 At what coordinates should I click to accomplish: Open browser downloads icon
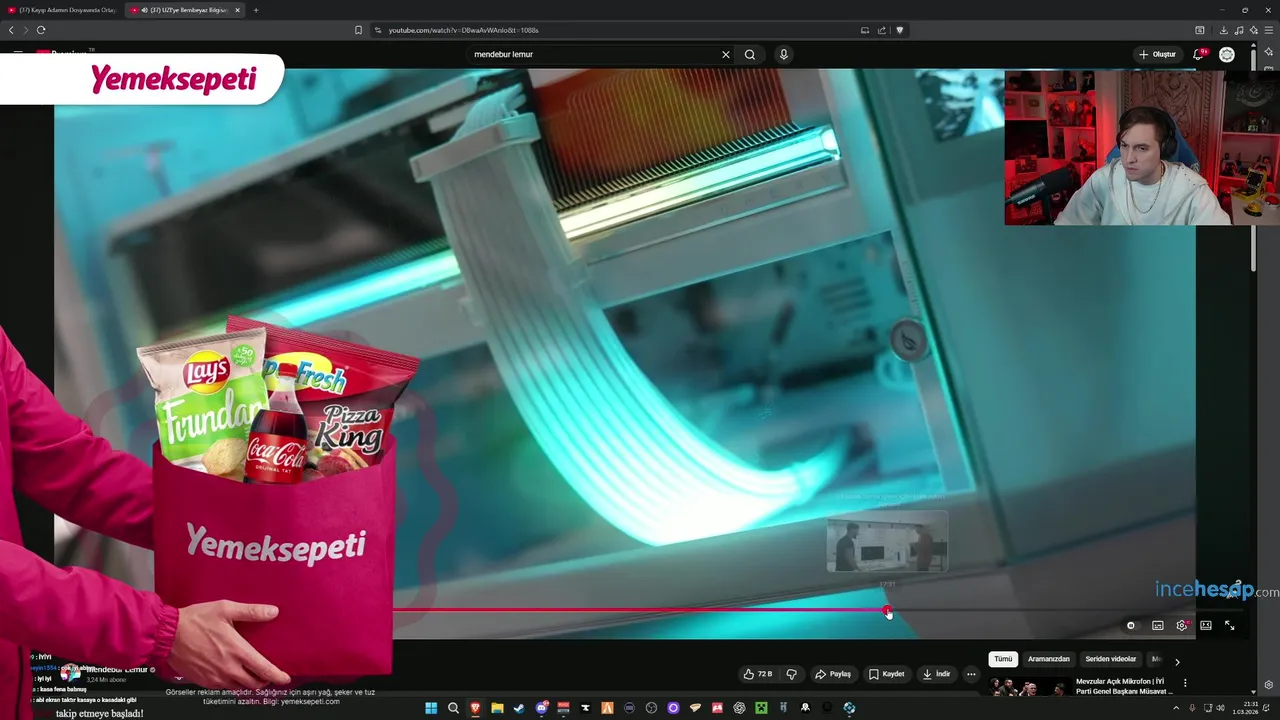pyautogui.click(x=1223, y=30)
